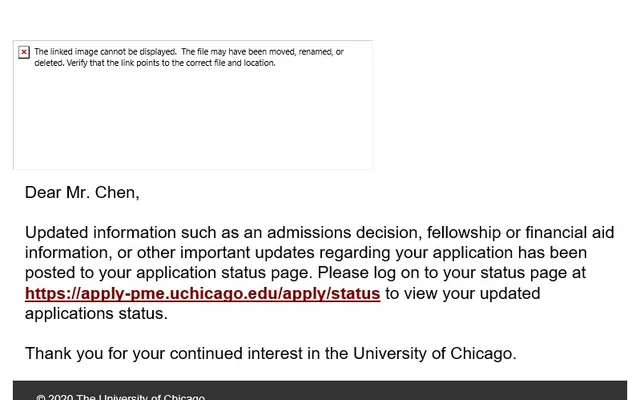Screen dimensions: 640x400
Task: Click the word 'fellowship' in the paragraph
Action: pos(464,232)
